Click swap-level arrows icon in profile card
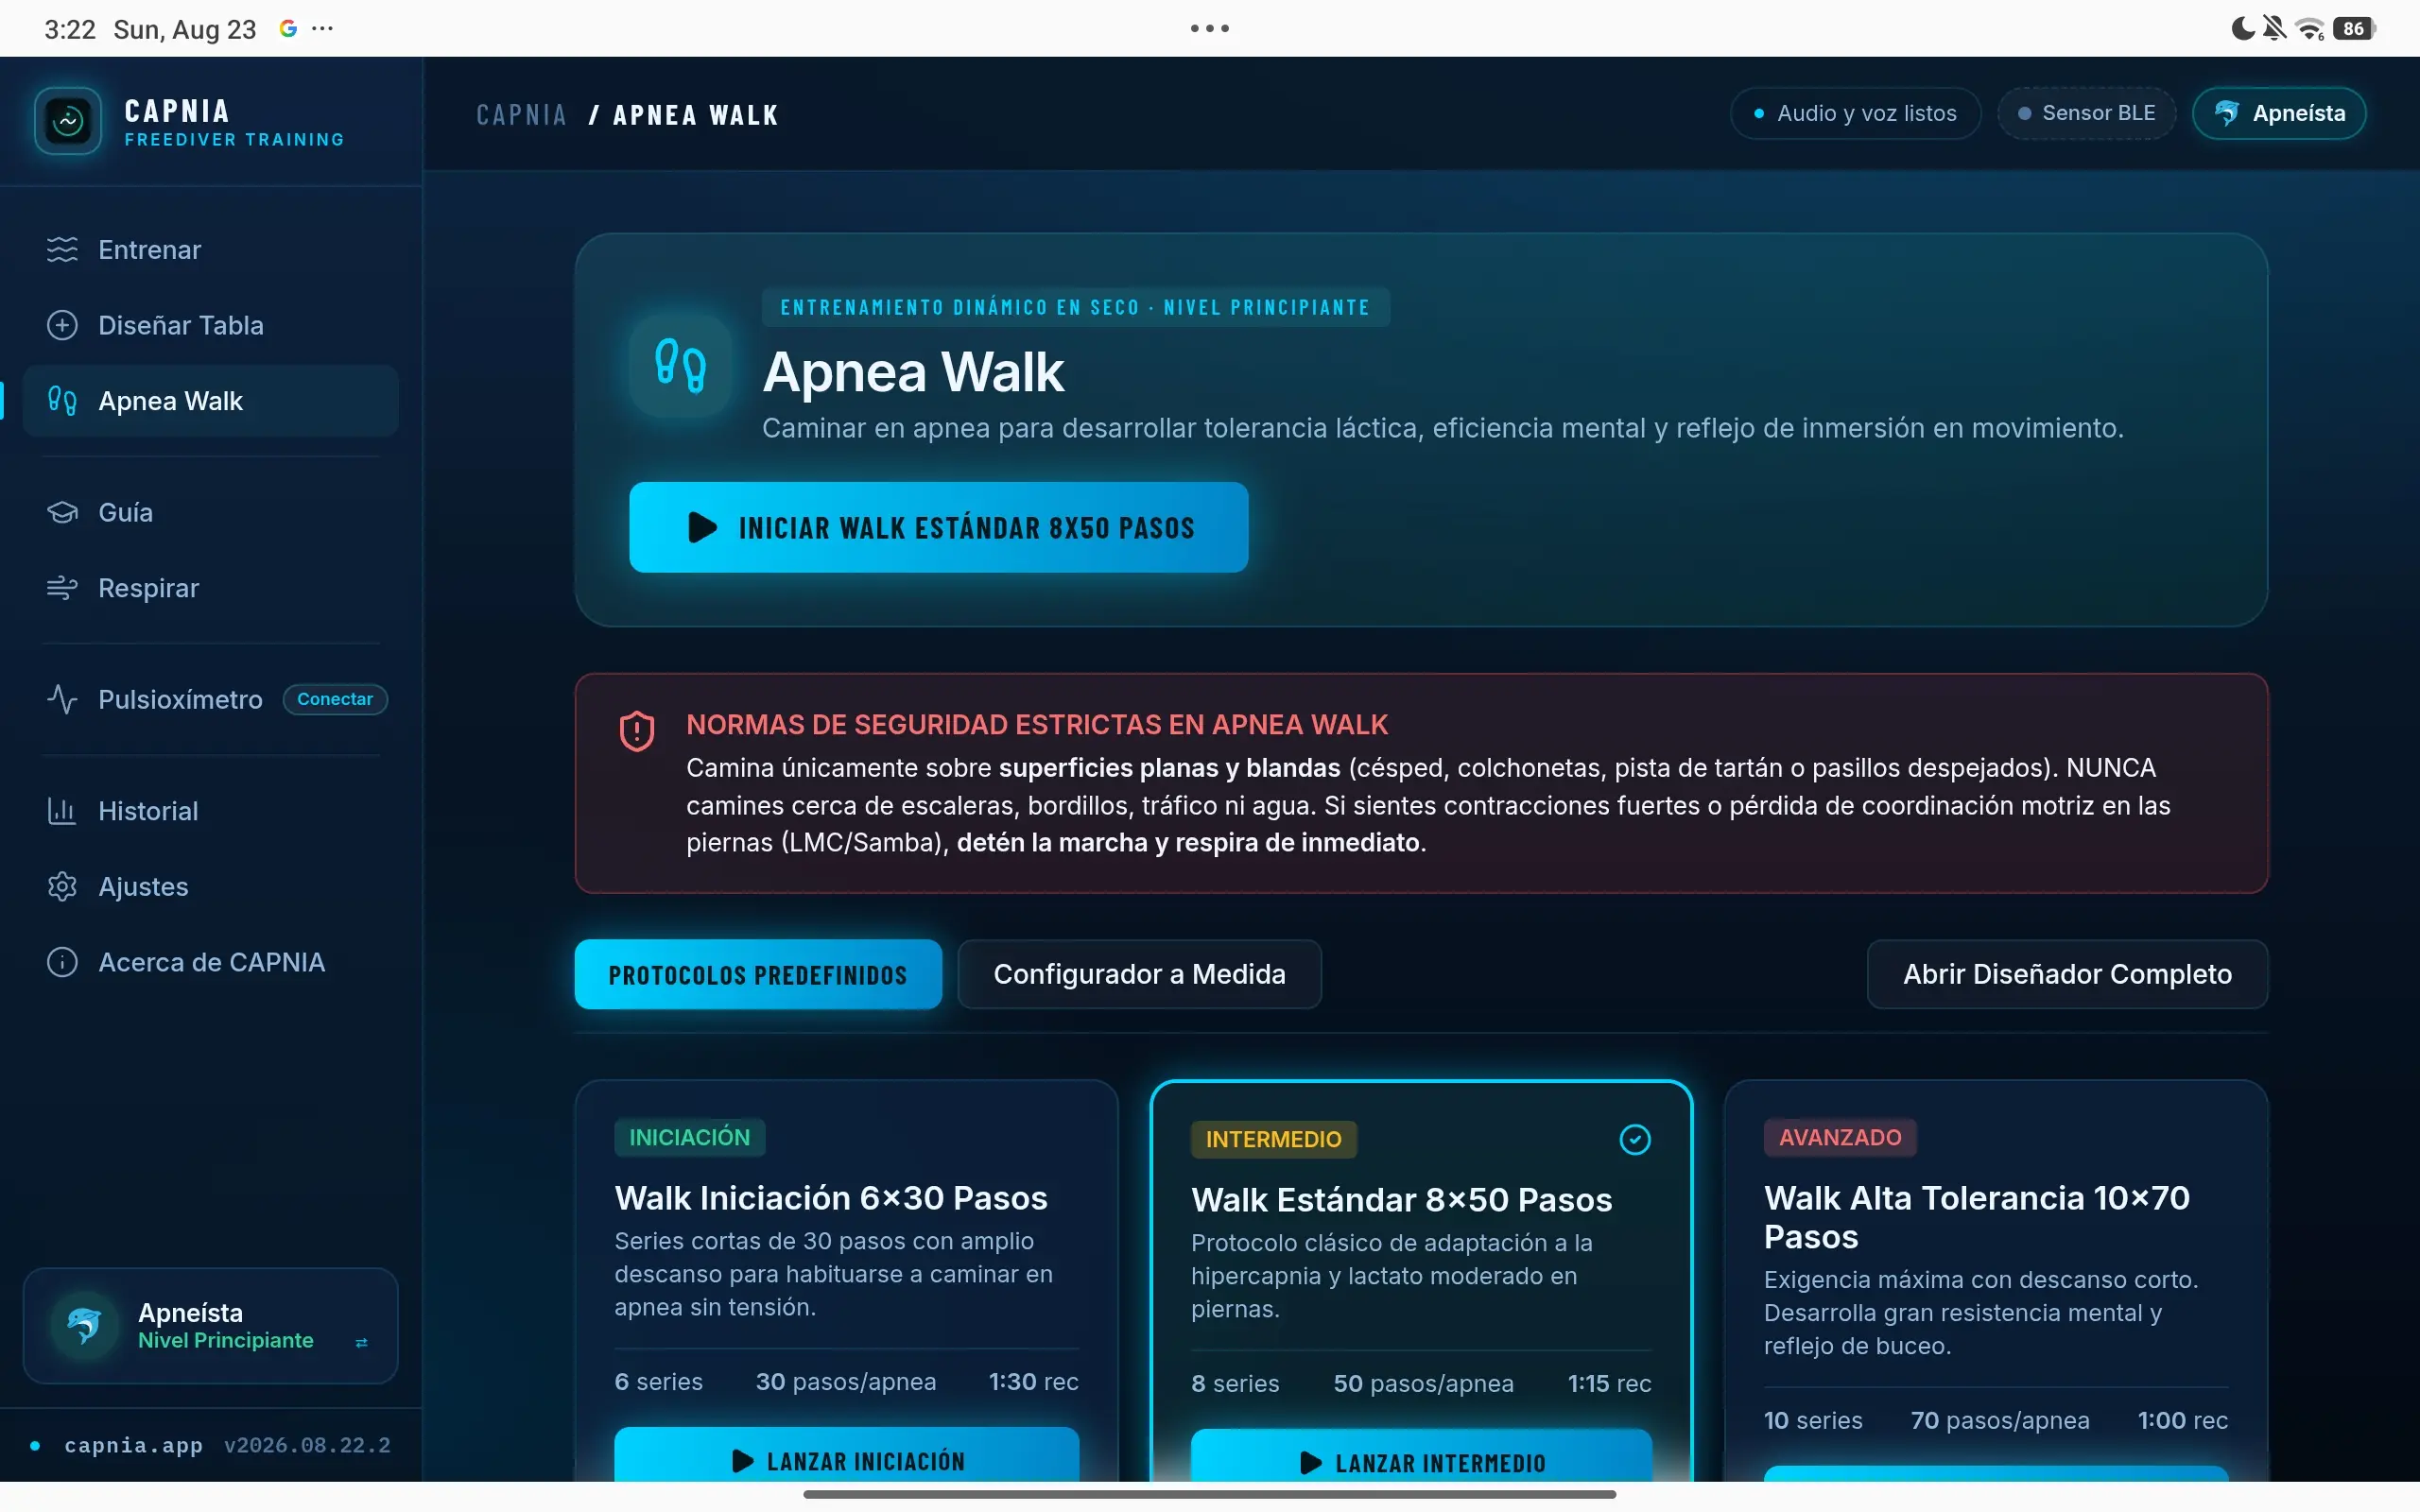The width and height of the screenshot is (2420, 1512). (x=362, y=1343)
